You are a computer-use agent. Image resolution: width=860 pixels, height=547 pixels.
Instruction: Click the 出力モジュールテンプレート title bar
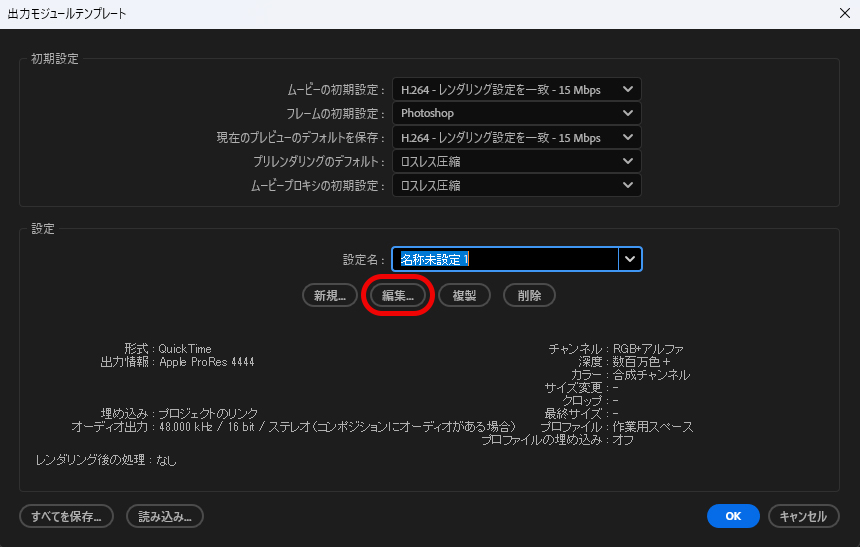[x=400, y=14]
